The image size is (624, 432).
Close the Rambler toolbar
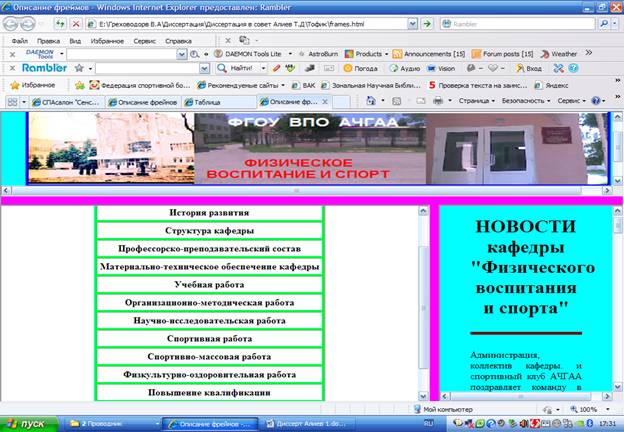tap(12, 68)
